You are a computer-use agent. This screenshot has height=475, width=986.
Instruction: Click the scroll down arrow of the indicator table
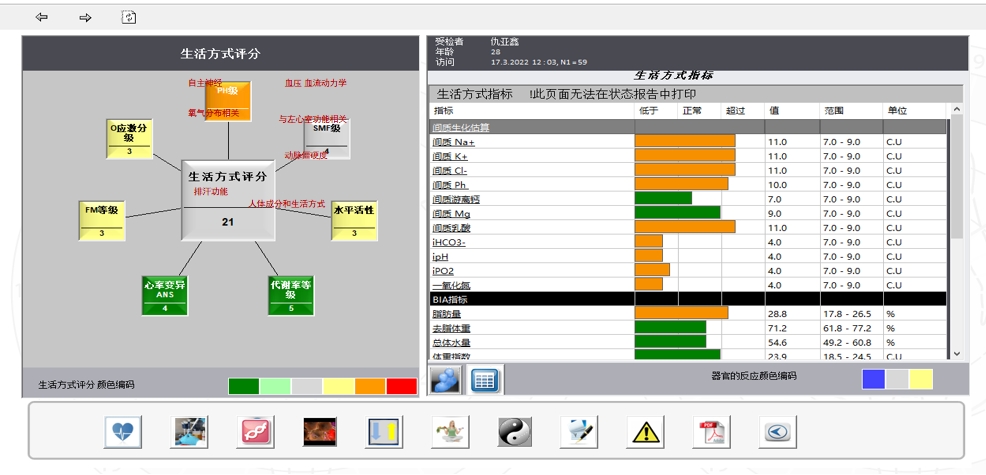click(x=956, y=354)
